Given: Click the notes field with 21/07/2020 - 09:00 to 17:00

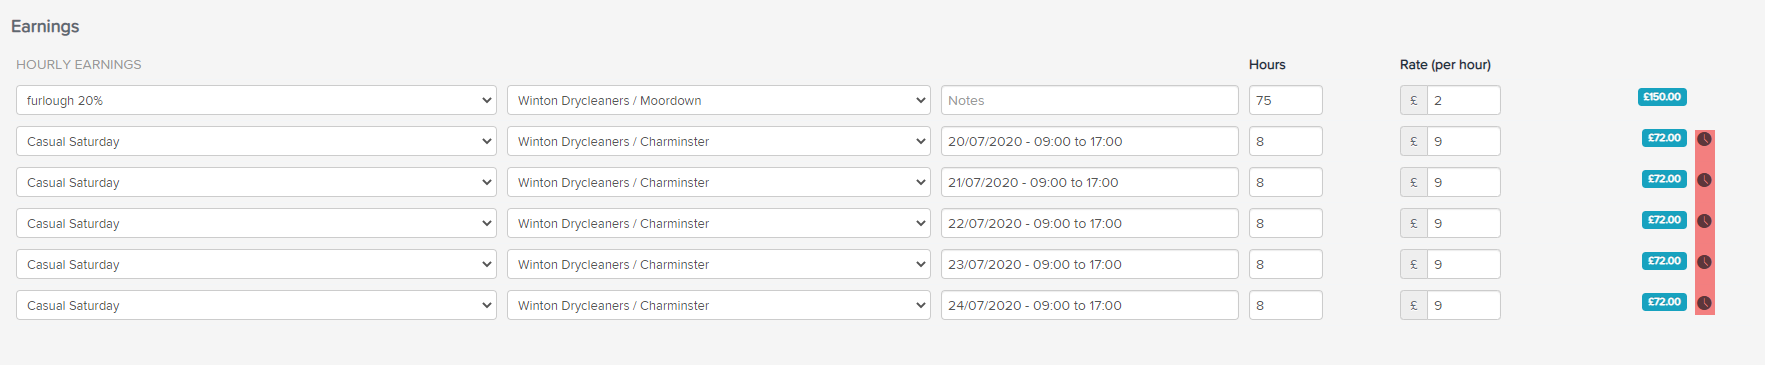Looking at the screenshot, I should pyautogui.click(x=1090, y=182).
